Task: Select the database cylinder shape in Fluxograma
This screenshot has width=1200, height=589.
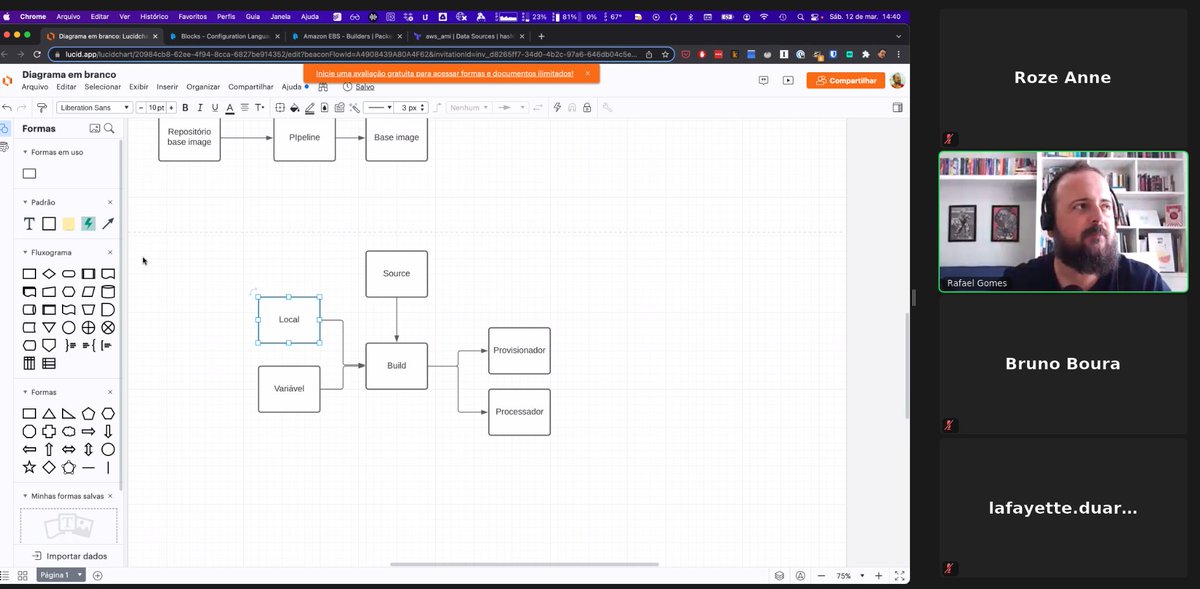Action: tap(108, 292)
